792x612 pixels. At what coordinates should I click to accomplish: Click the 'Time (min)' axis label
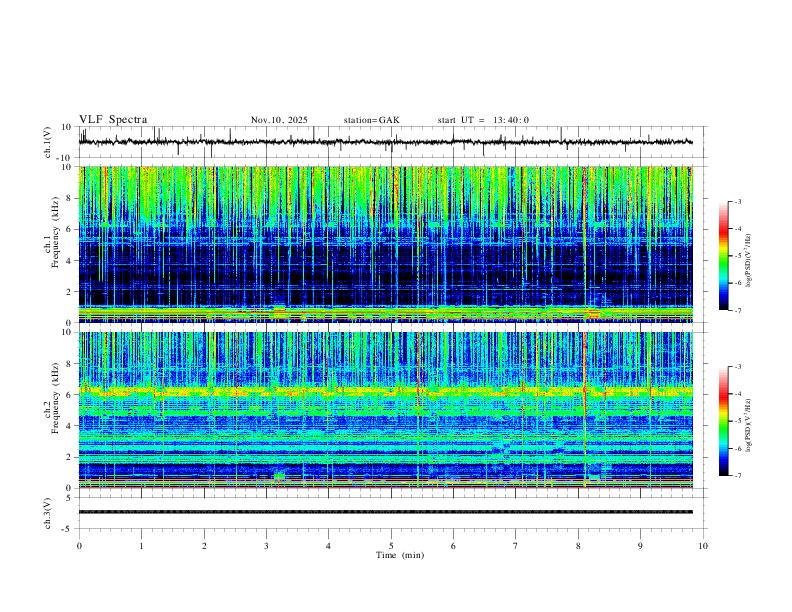tap(400, 555)
